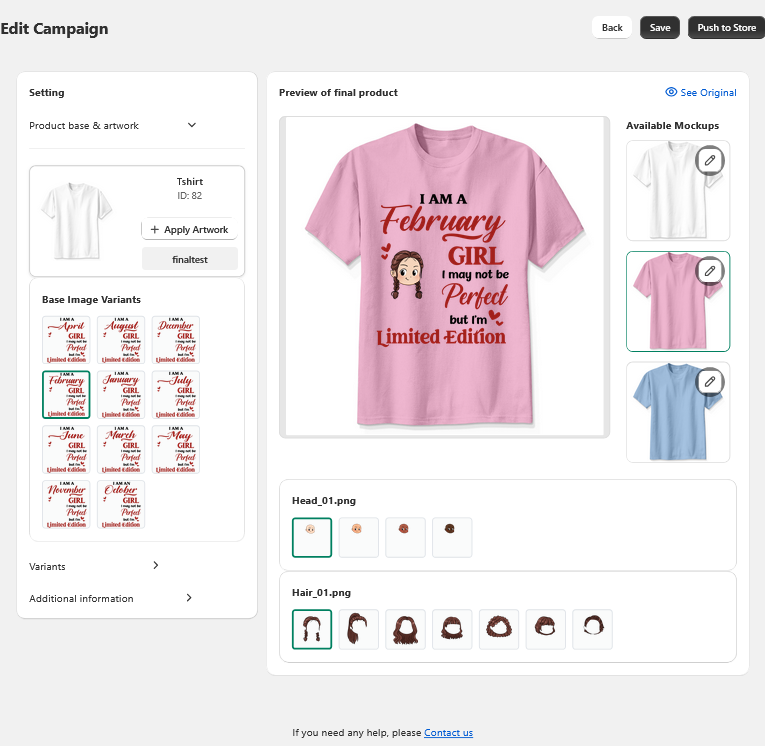765x746 pixels.
Task: Select the darkest skin tone head
Action: [x=452, y=537]
